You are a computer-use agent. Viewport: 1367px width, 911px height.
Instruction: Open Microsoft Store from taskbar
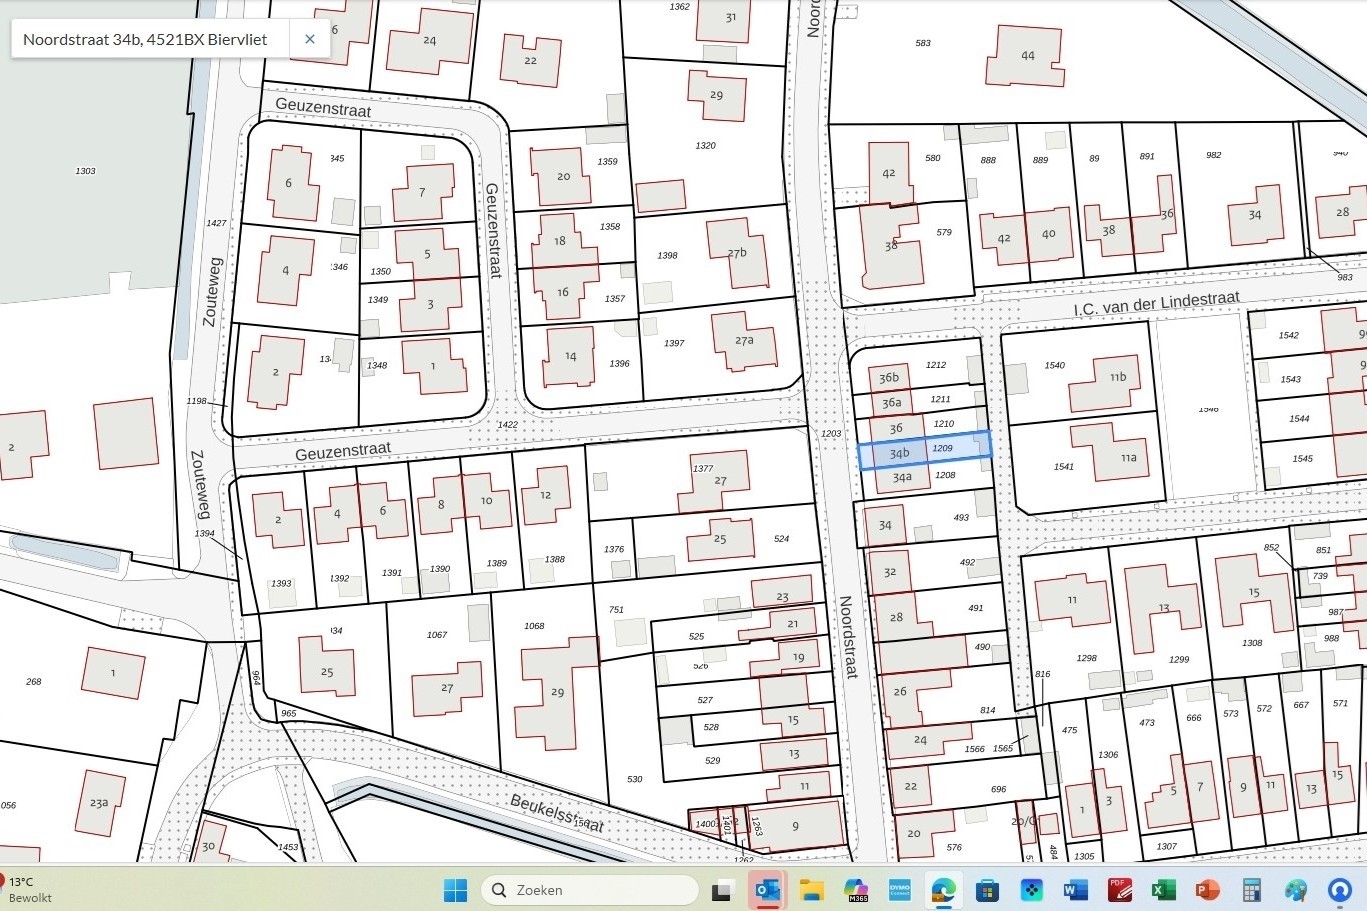tap(987, 890)
